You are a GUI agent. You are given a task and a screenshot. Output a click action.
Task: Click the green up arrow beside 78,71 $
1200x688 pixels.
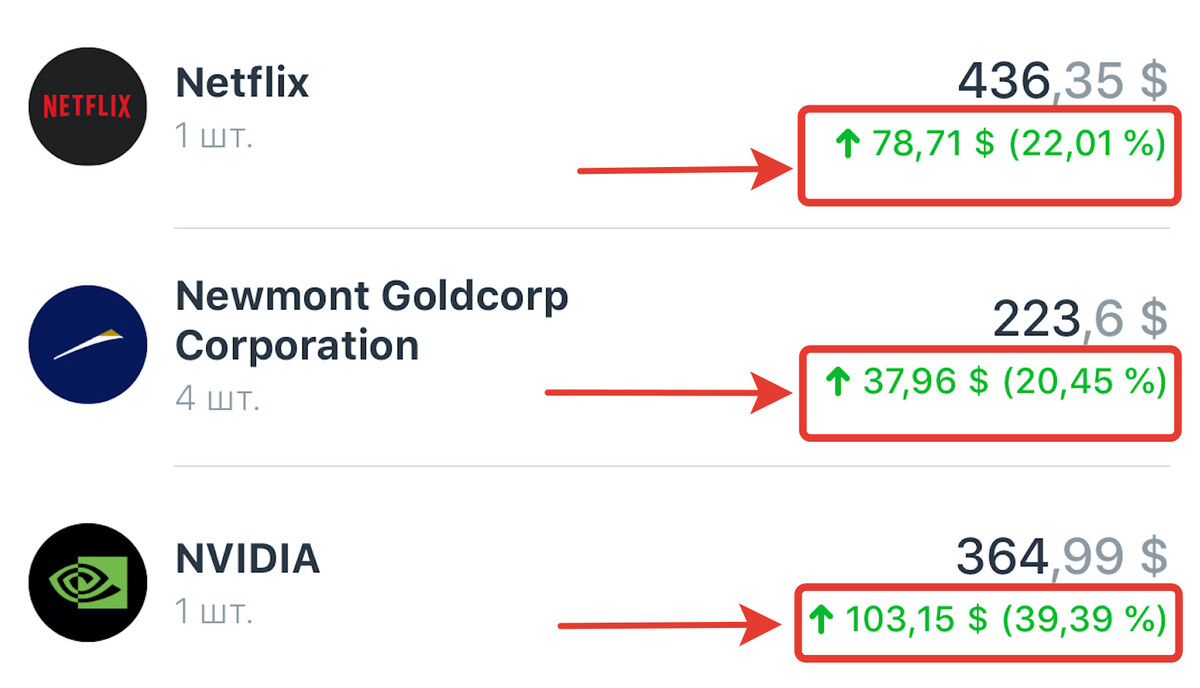coord(848,146)
